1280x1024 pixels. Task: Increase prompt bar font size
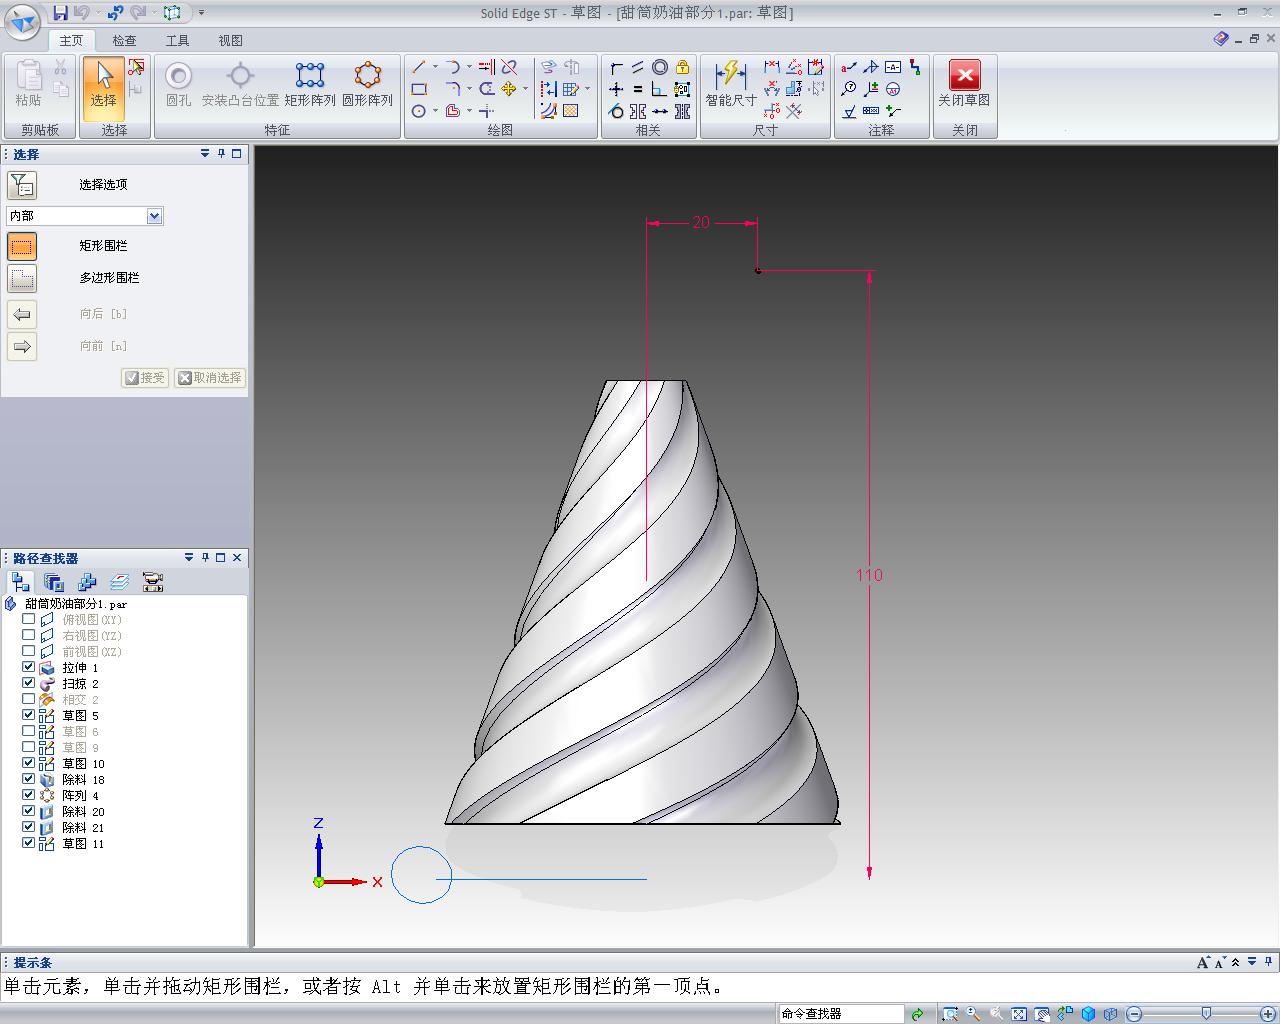(x=1203, y=962)
